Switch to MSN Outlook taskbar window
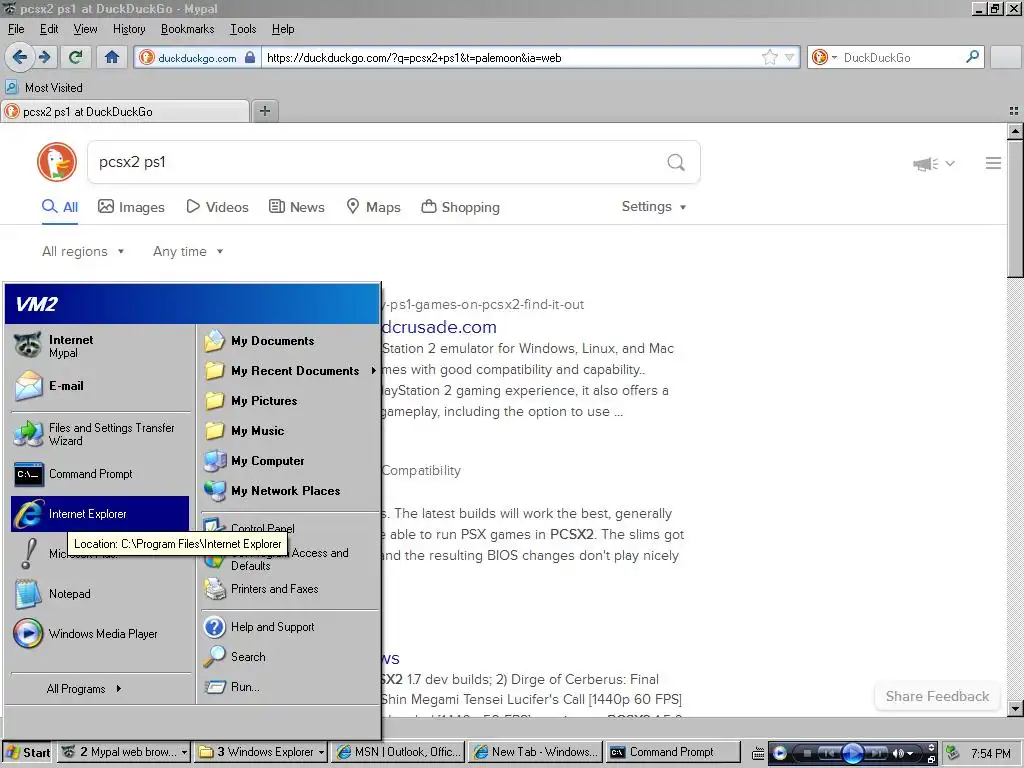This screenshot has width=1024, height=768. [x=399, y=752]
